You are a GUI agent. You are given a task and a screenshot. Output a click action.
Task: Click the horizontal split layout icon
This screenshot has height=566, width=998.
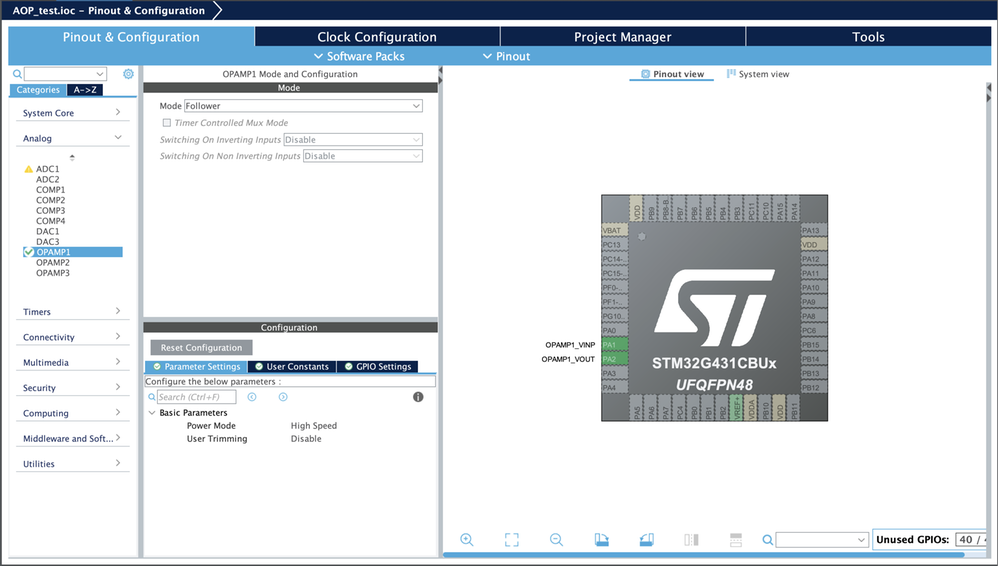[736, 539]
